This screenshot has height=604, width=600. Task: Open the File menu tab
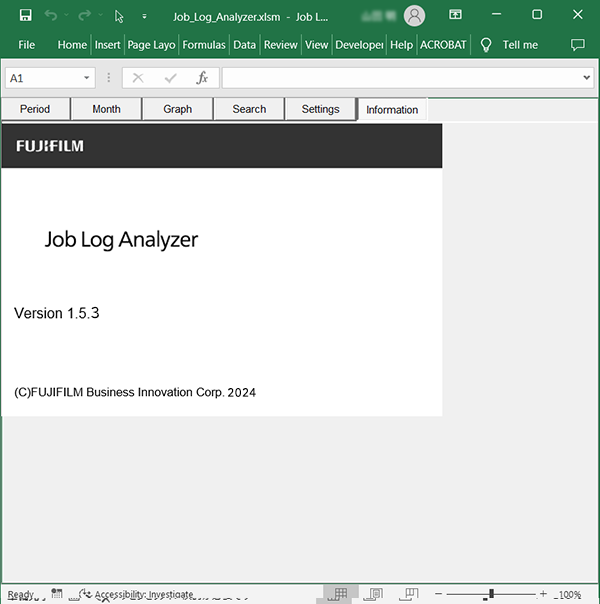coord(27,45)
